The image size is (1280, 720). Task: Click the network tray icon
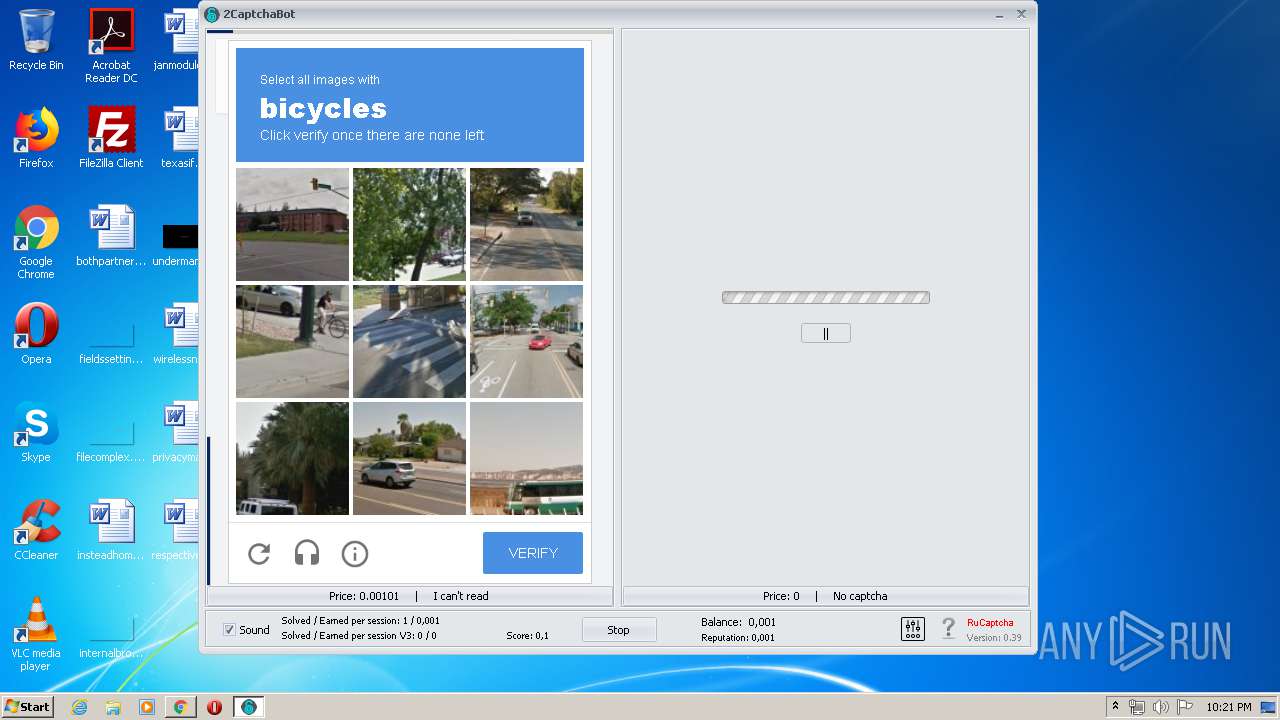[1137, 707]
